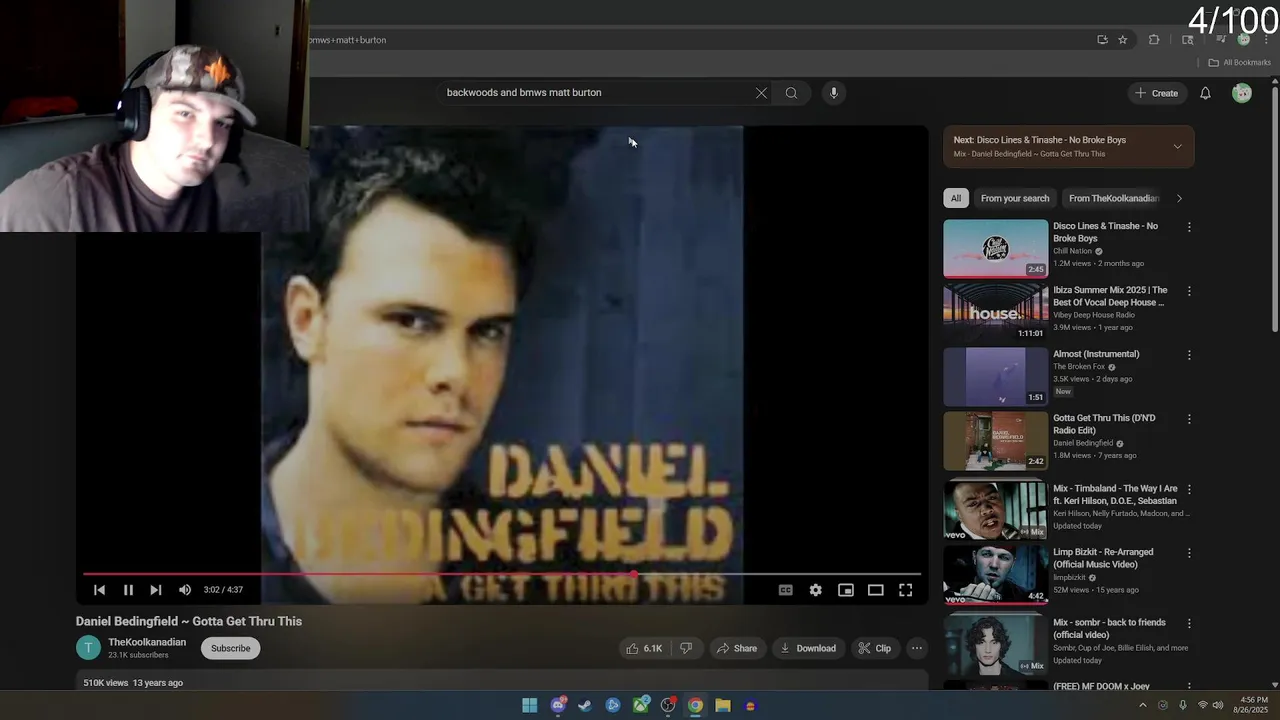Play Almost (Instrumental) thumbnail

click(x=995, y=377)
